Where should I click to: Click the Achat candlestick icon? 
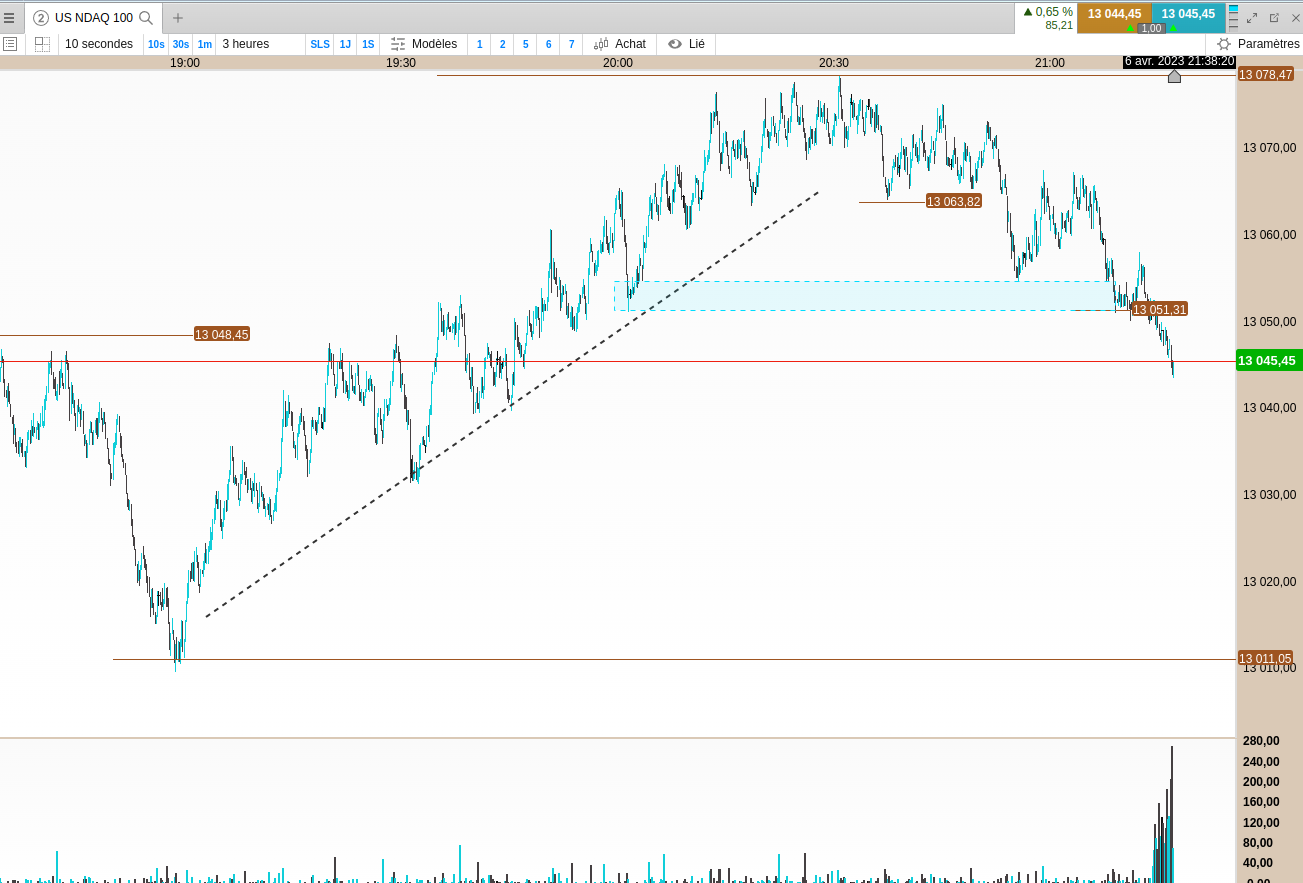click(601, 44)
